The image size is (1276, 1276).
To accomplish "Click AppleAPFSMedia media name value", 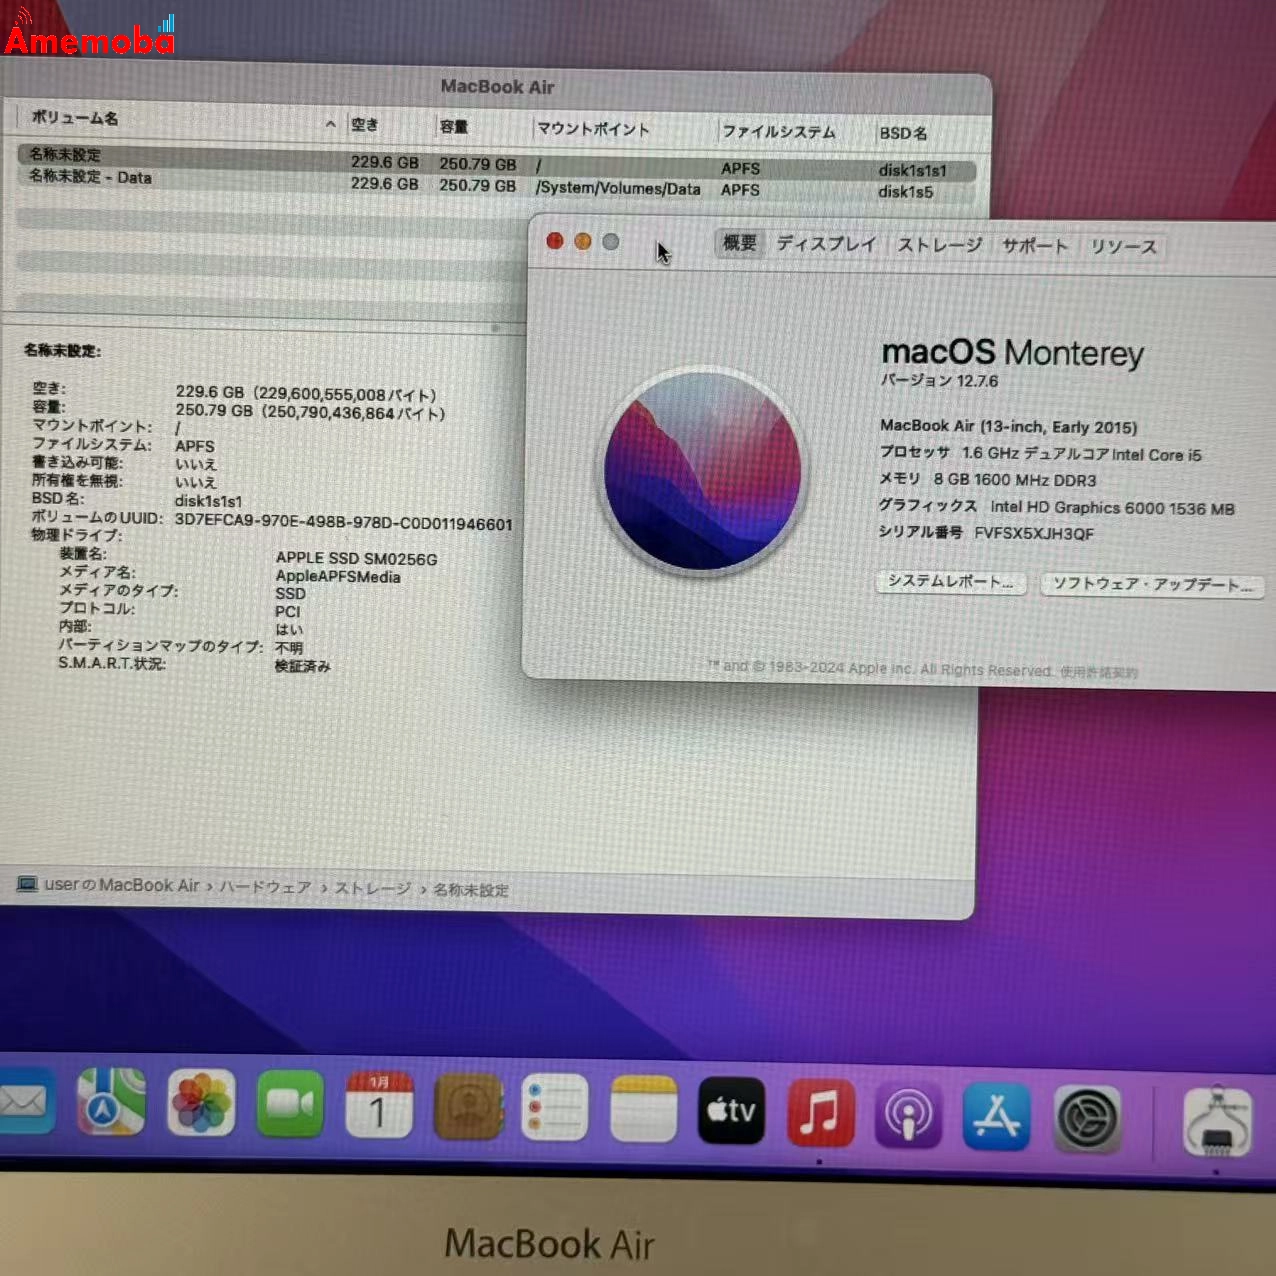I will (x=338, y=577).
